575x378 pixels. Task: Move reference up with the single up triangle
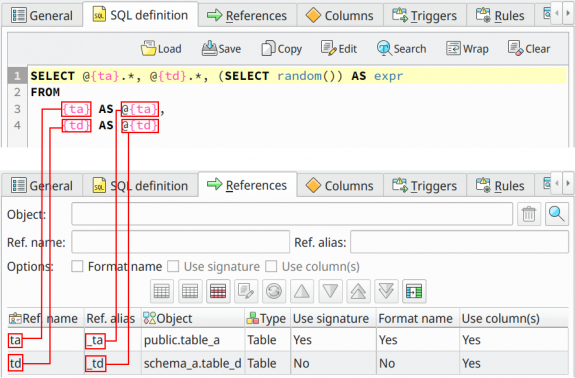(302, 291)
